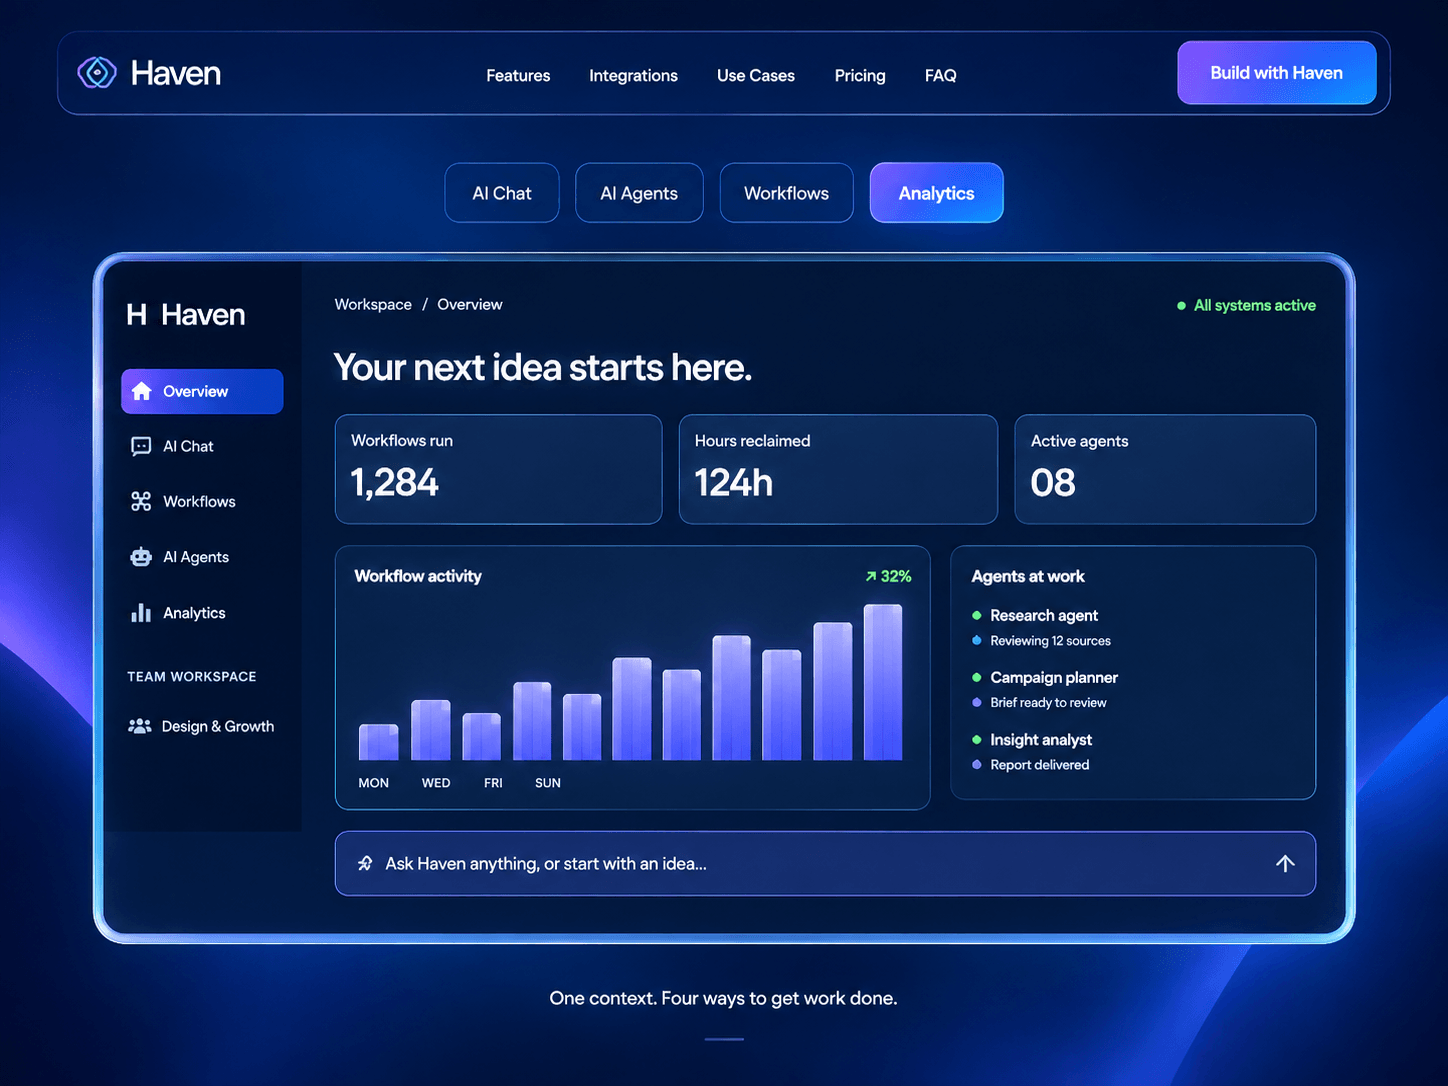Image resolution: width=1448 pixels, height=1086 pixels.
Task: Click the chart bar above the WED label
Action: [431, 730]
